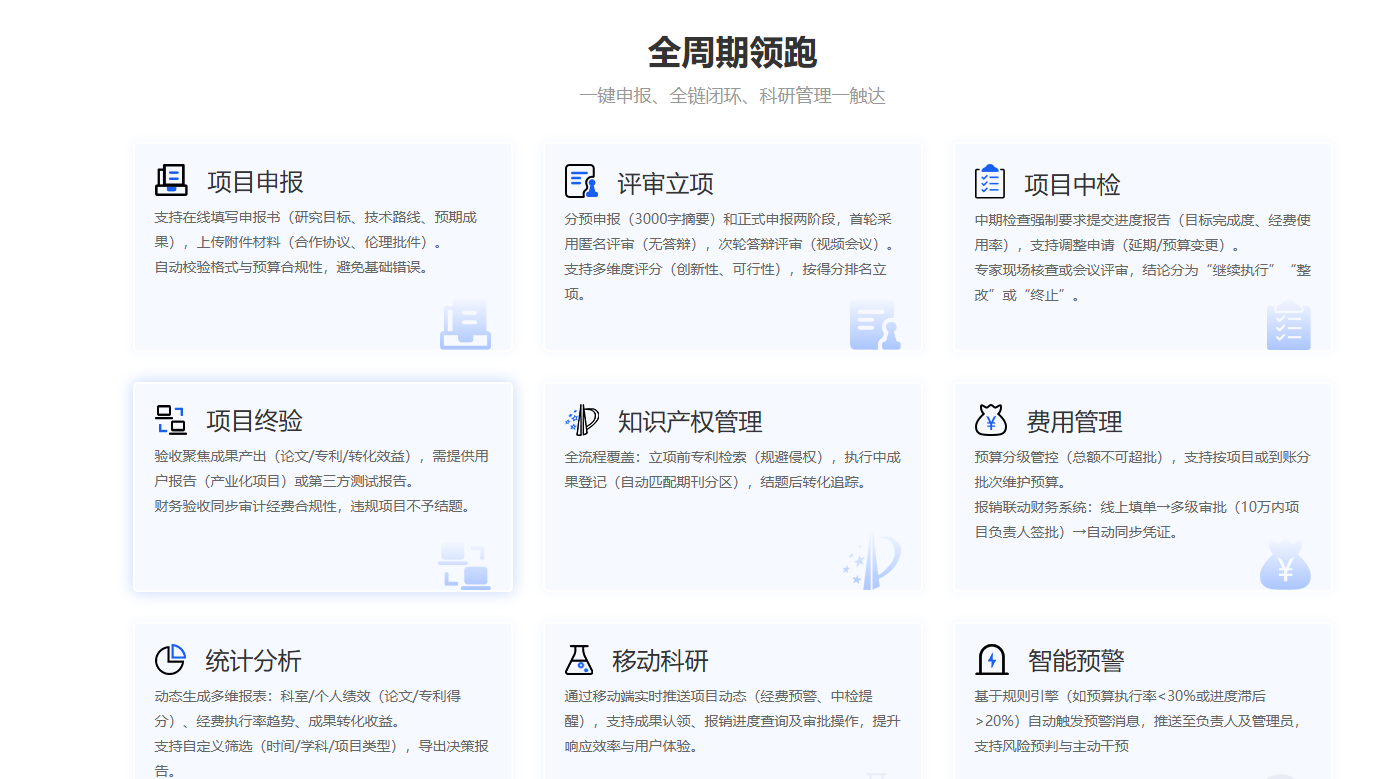Image resolution: width=1396 pixels, height=779 pixels.
Task: Select the 项目终验 card heading
Action: coord(254,421)
